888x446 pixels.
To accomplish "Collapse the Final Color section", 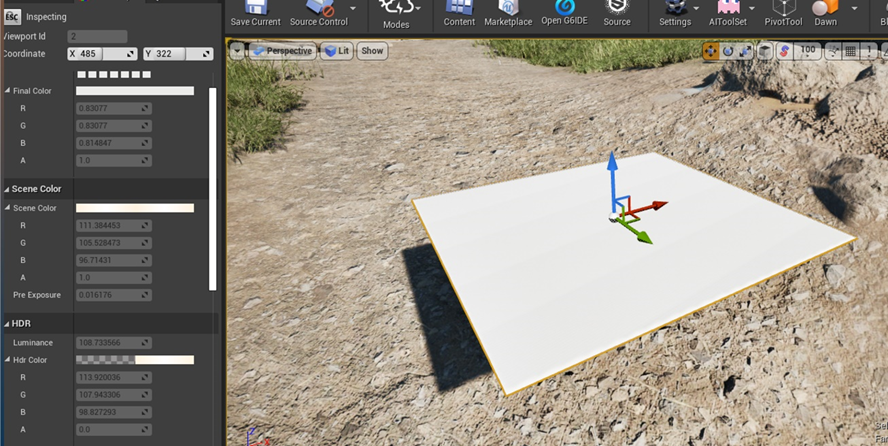I will [8, 91].
